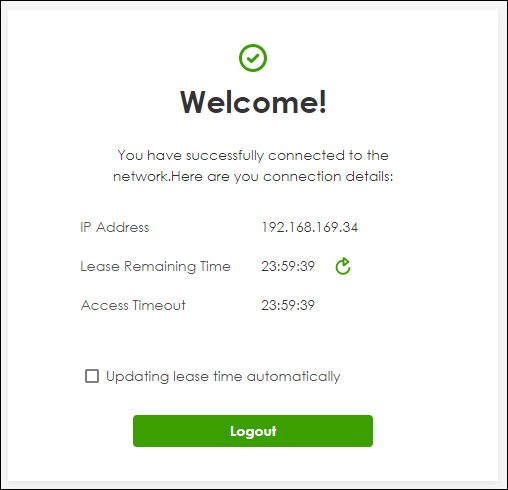508x490 pixels.
Task: Tick the empty square box beside Updating
Action: point(92,376)
